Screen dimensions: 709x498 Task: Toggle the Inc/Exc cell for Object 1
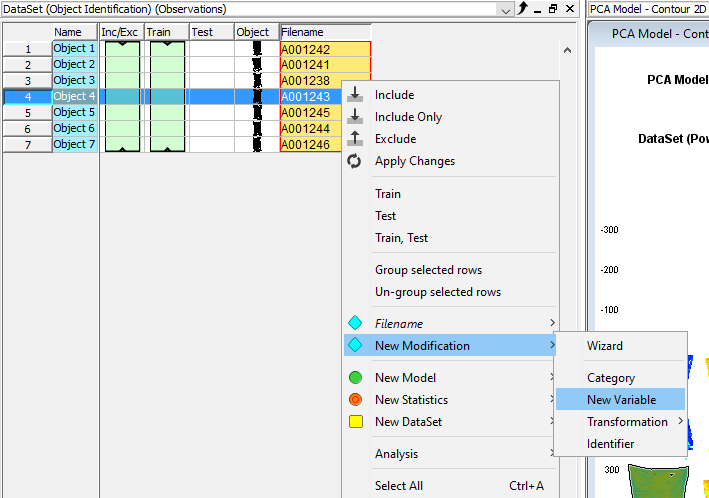pos(122,49)
